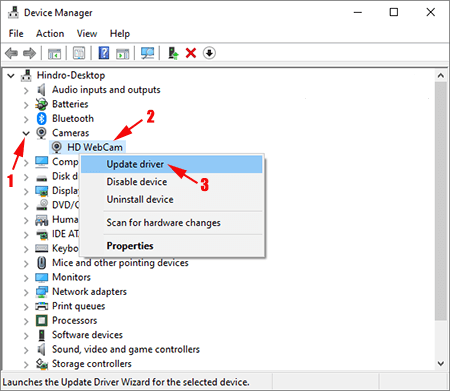This screenshot has height=391, width=450.
Task: Expand the Print queues chevron
Action: tap(26, 307)
